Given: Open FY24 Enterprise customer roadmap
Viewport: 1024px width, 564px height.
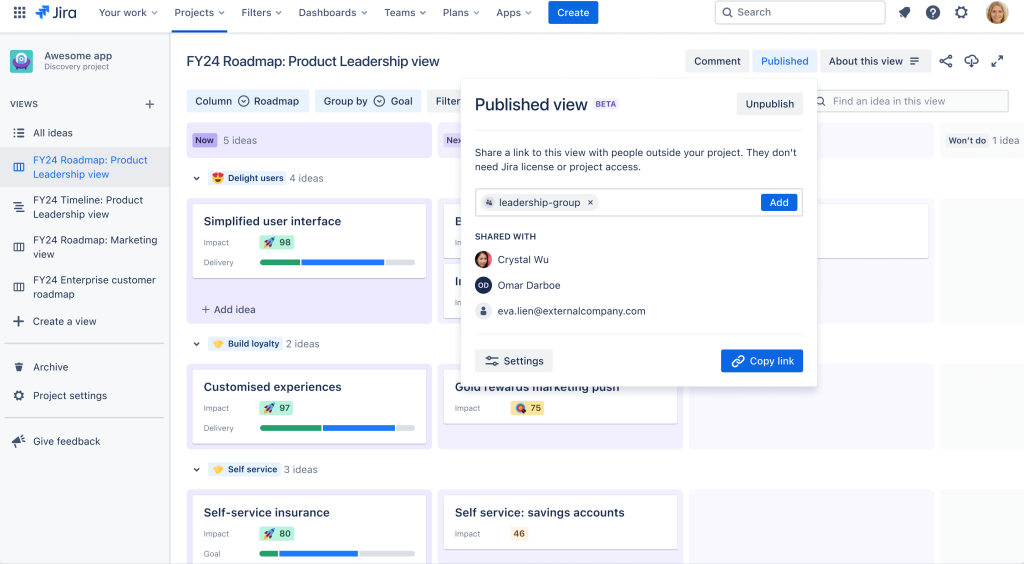Looking at the screenshot, I should (85, 287).
